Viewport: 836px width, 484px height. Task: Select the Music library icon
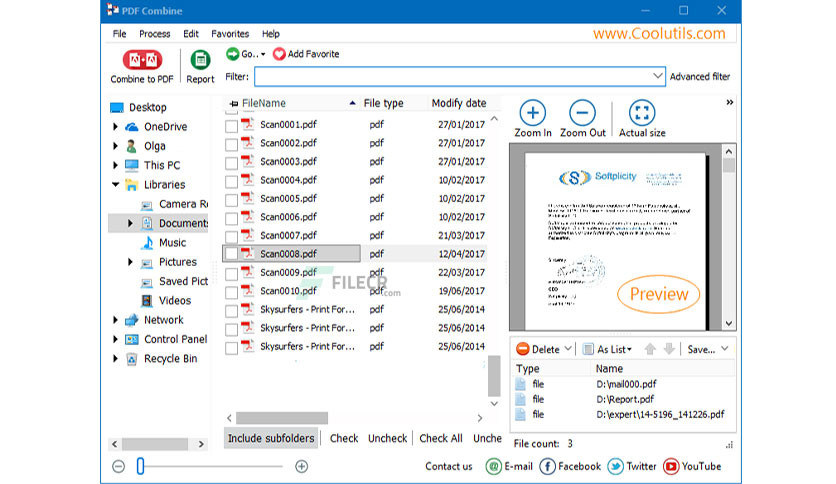tap(147, 243)
